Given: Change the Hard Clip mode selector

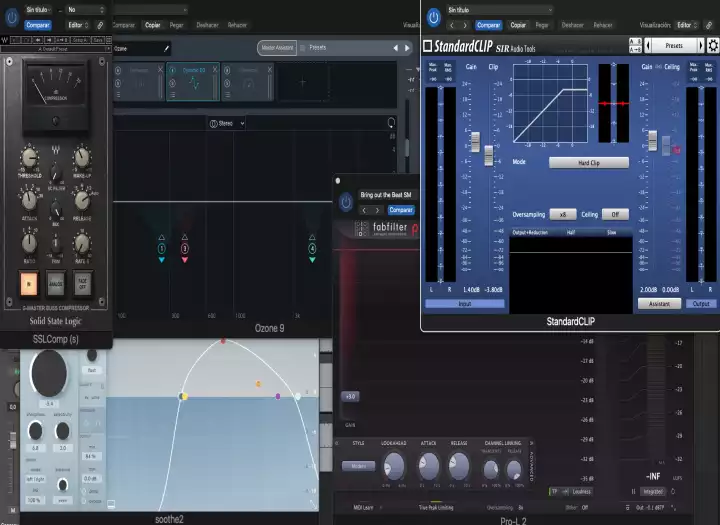Looking at the screenshot, I should tap(589, 163).
